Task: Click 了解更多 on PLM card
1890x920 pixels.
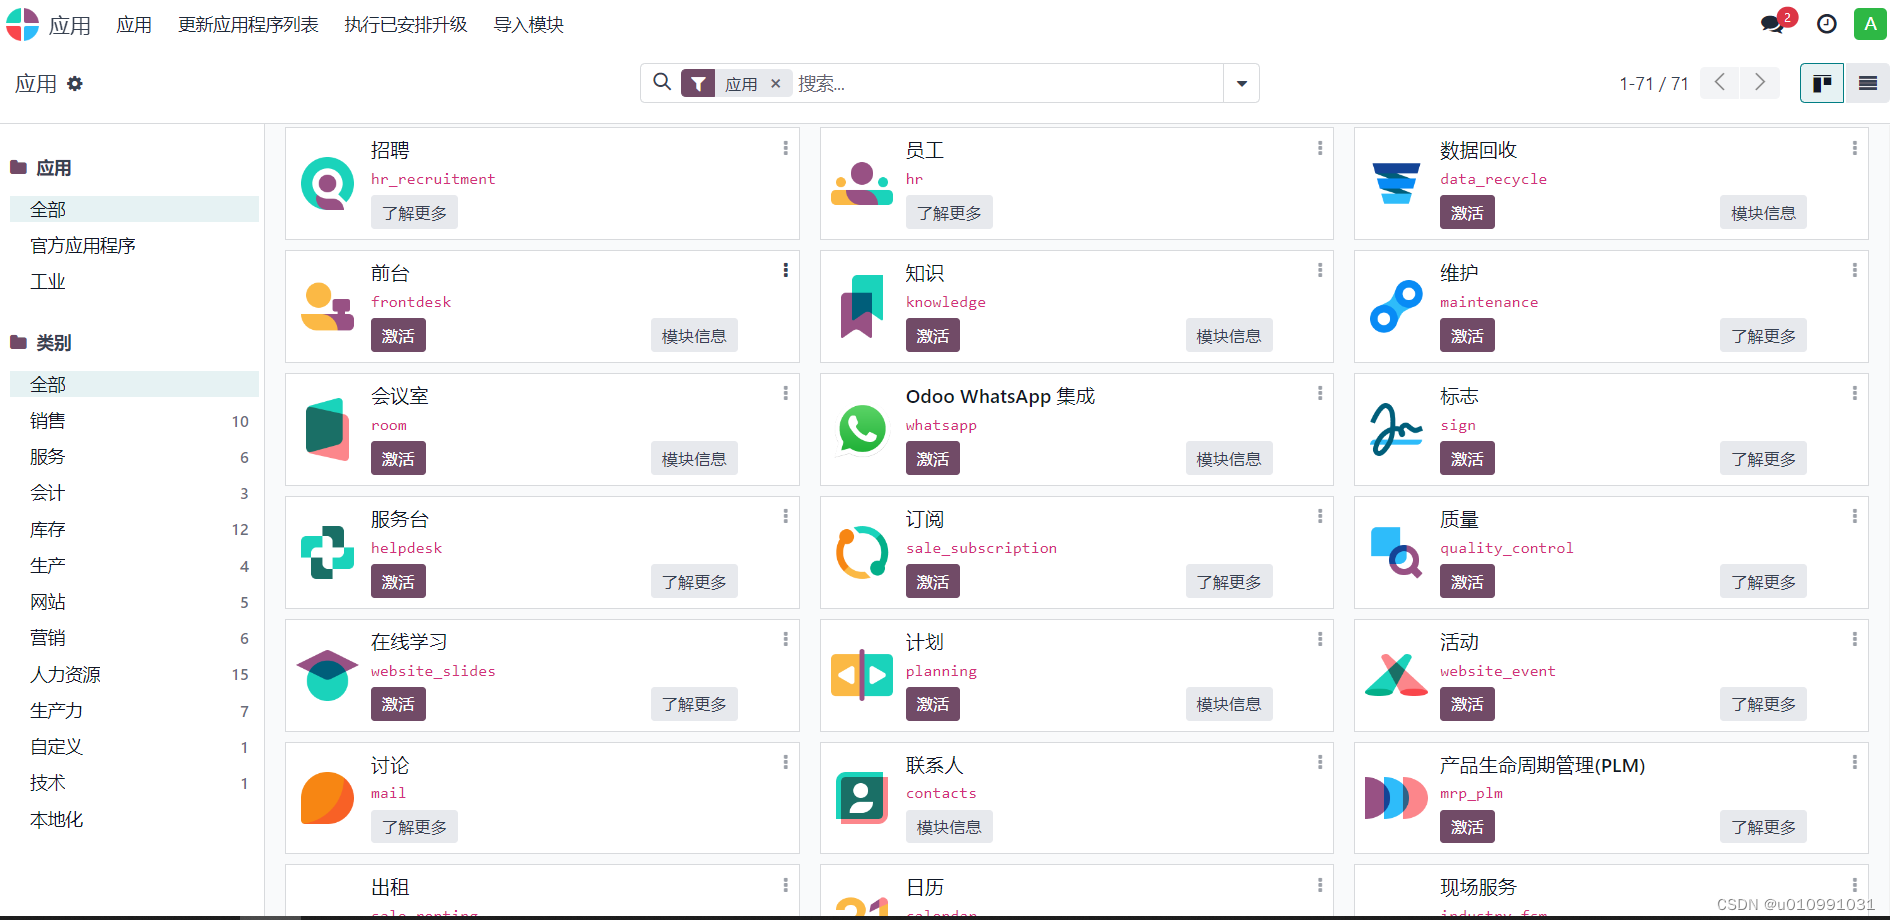Action: pyautogui.click(x=1763, y=826)
